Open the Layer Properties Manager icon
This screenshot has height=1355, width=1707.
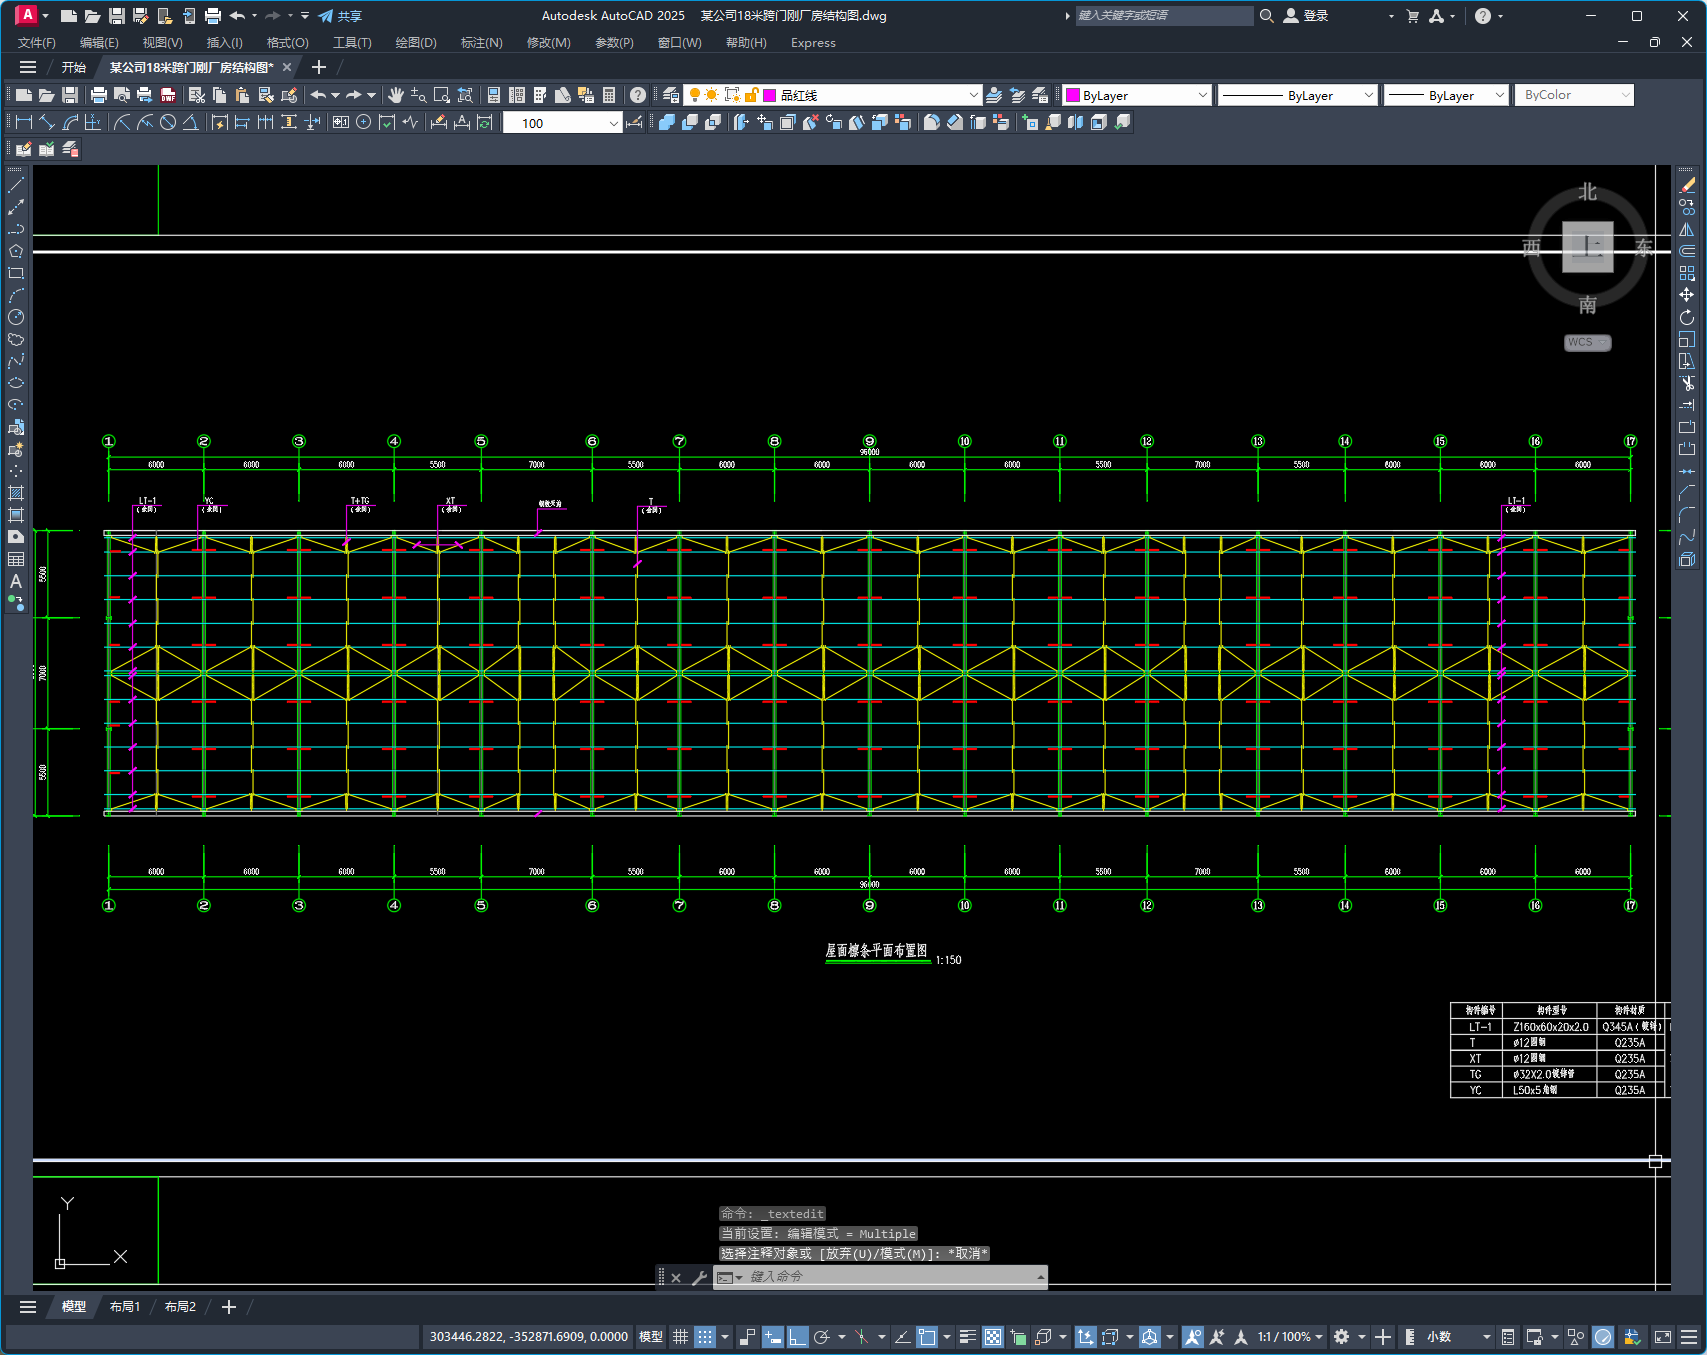[x=671, y=95]
